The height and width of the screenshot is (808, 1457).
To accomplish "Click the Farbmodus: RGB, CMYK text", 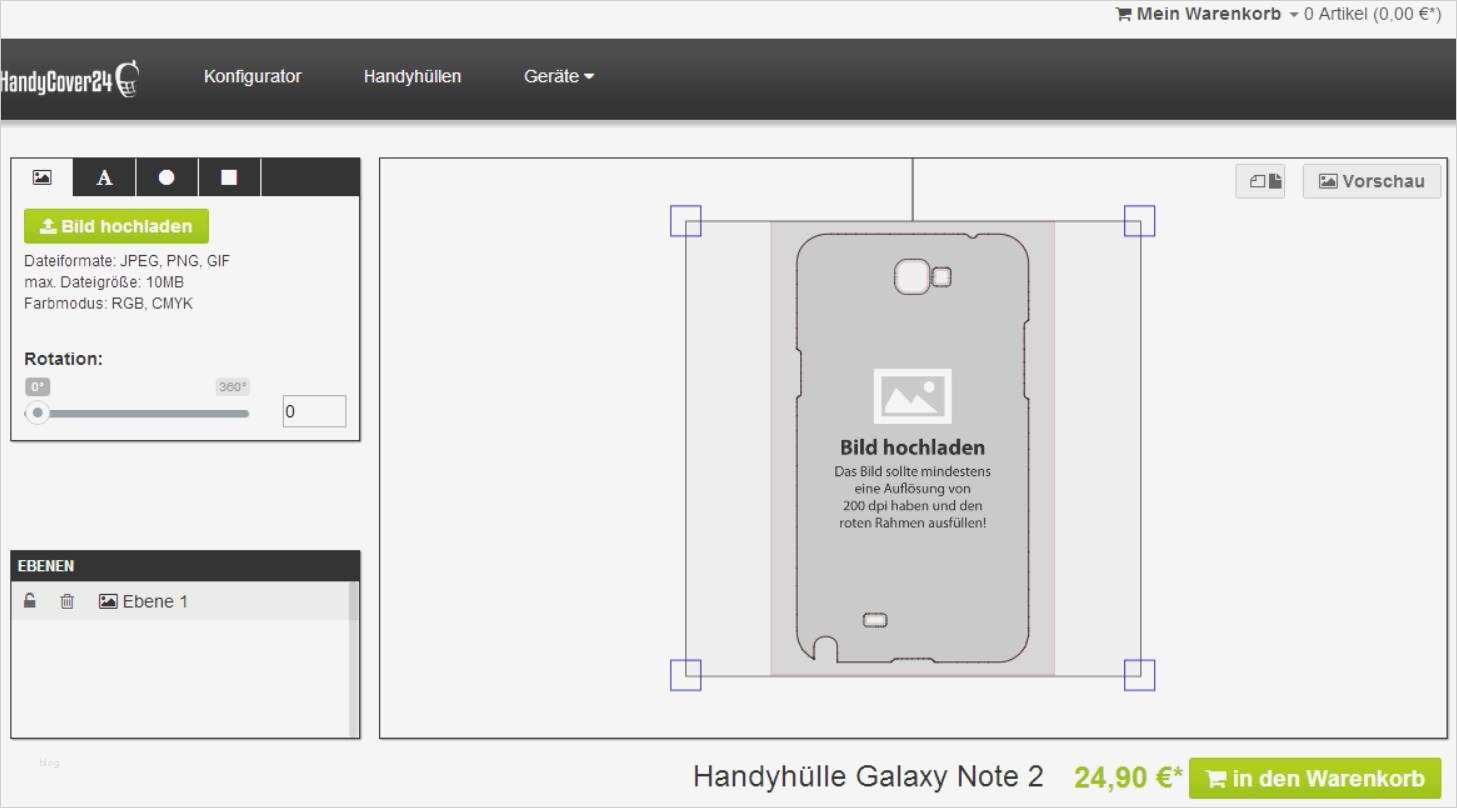I will [x=108, y=303].
